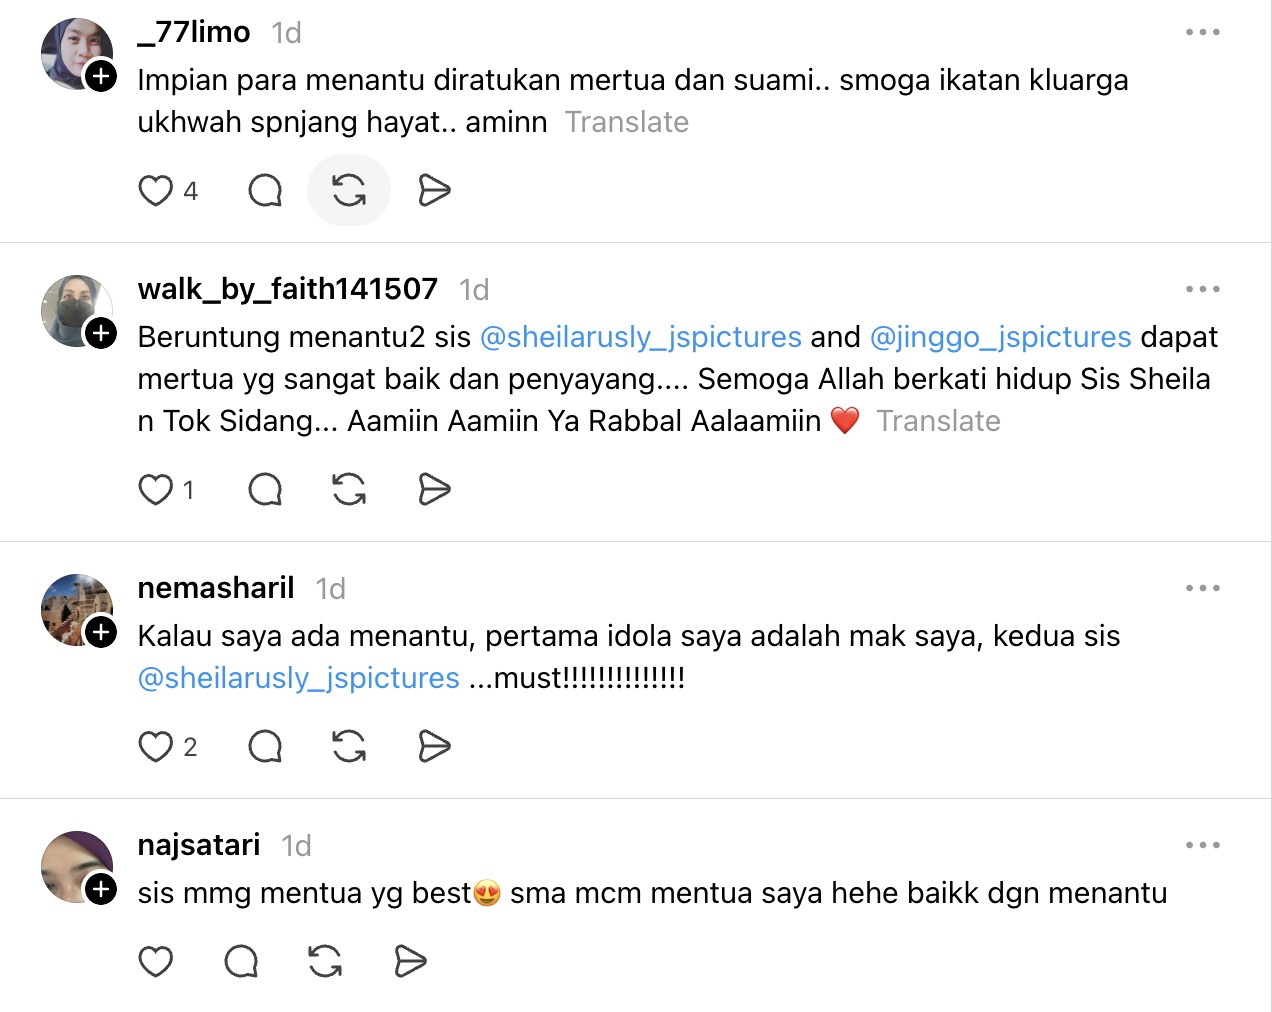Open walk_by_faith141507's profile picture
The height and width of the screenshot is (1012, 1272).
73,308
